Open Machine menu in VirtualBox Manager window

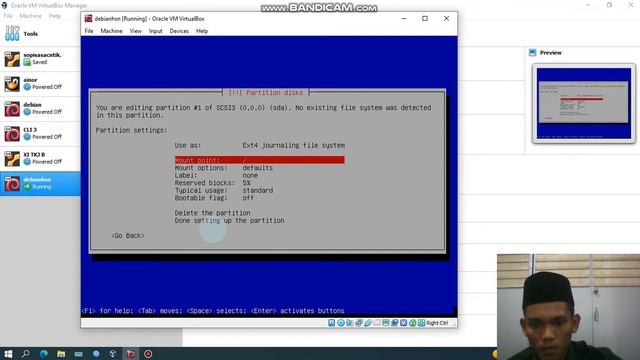point(31,16)
